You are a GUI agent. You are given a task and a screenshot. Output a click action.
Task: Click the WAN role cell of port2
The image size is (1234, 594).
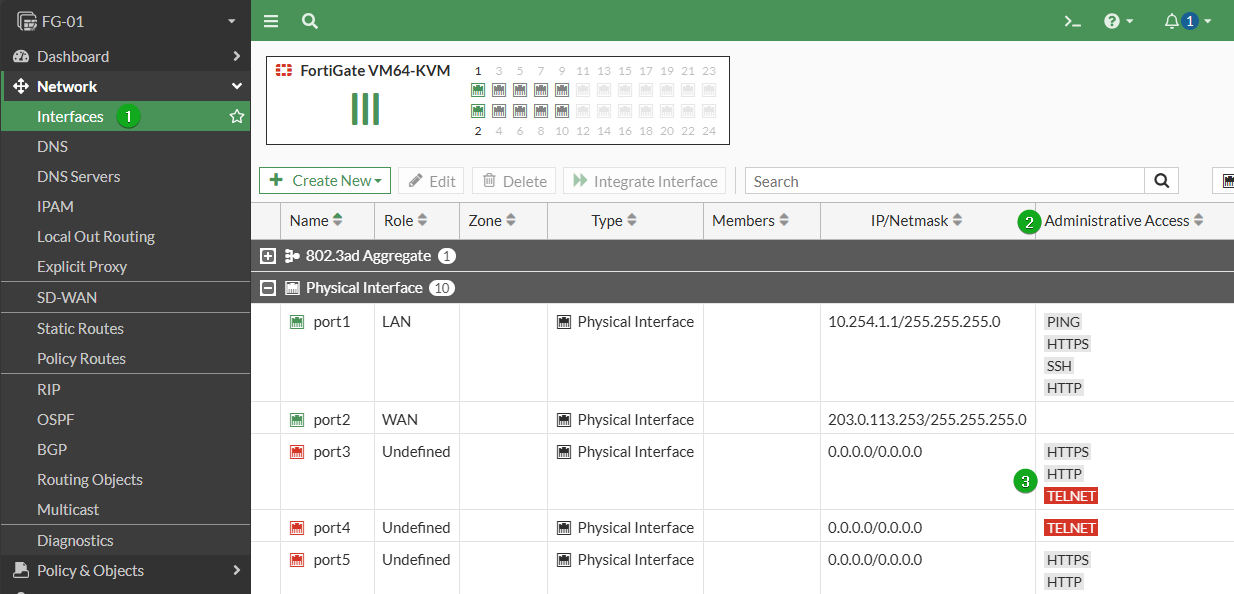(399, 420)
